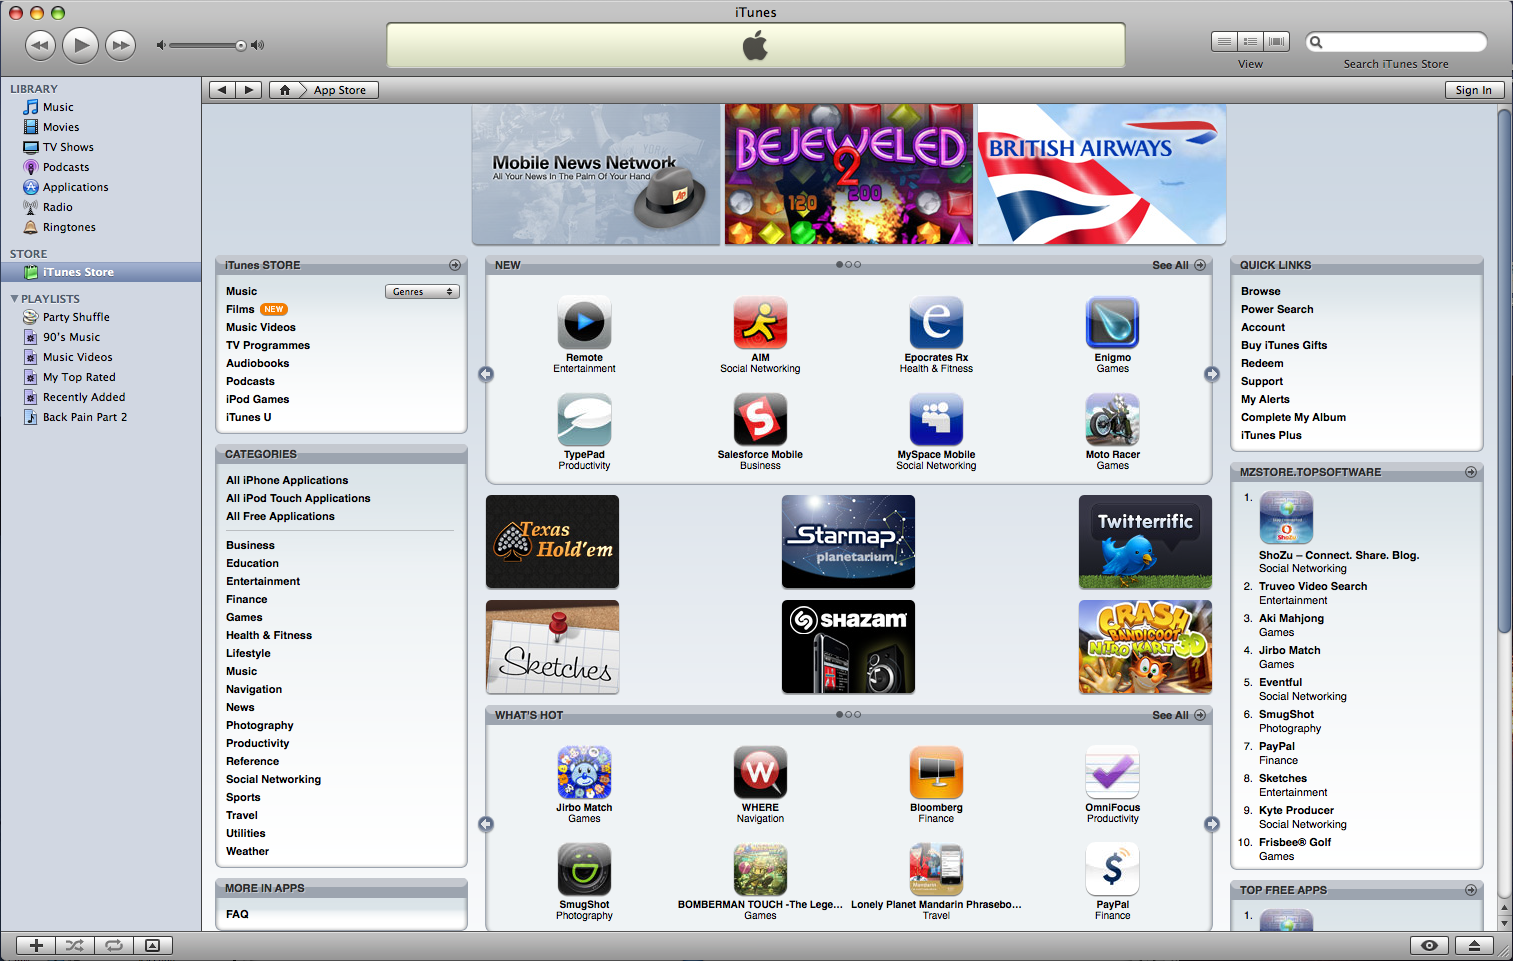Click the main vertical scrollbar
The image size is (1513, 961).
[x=1504, y=370]
